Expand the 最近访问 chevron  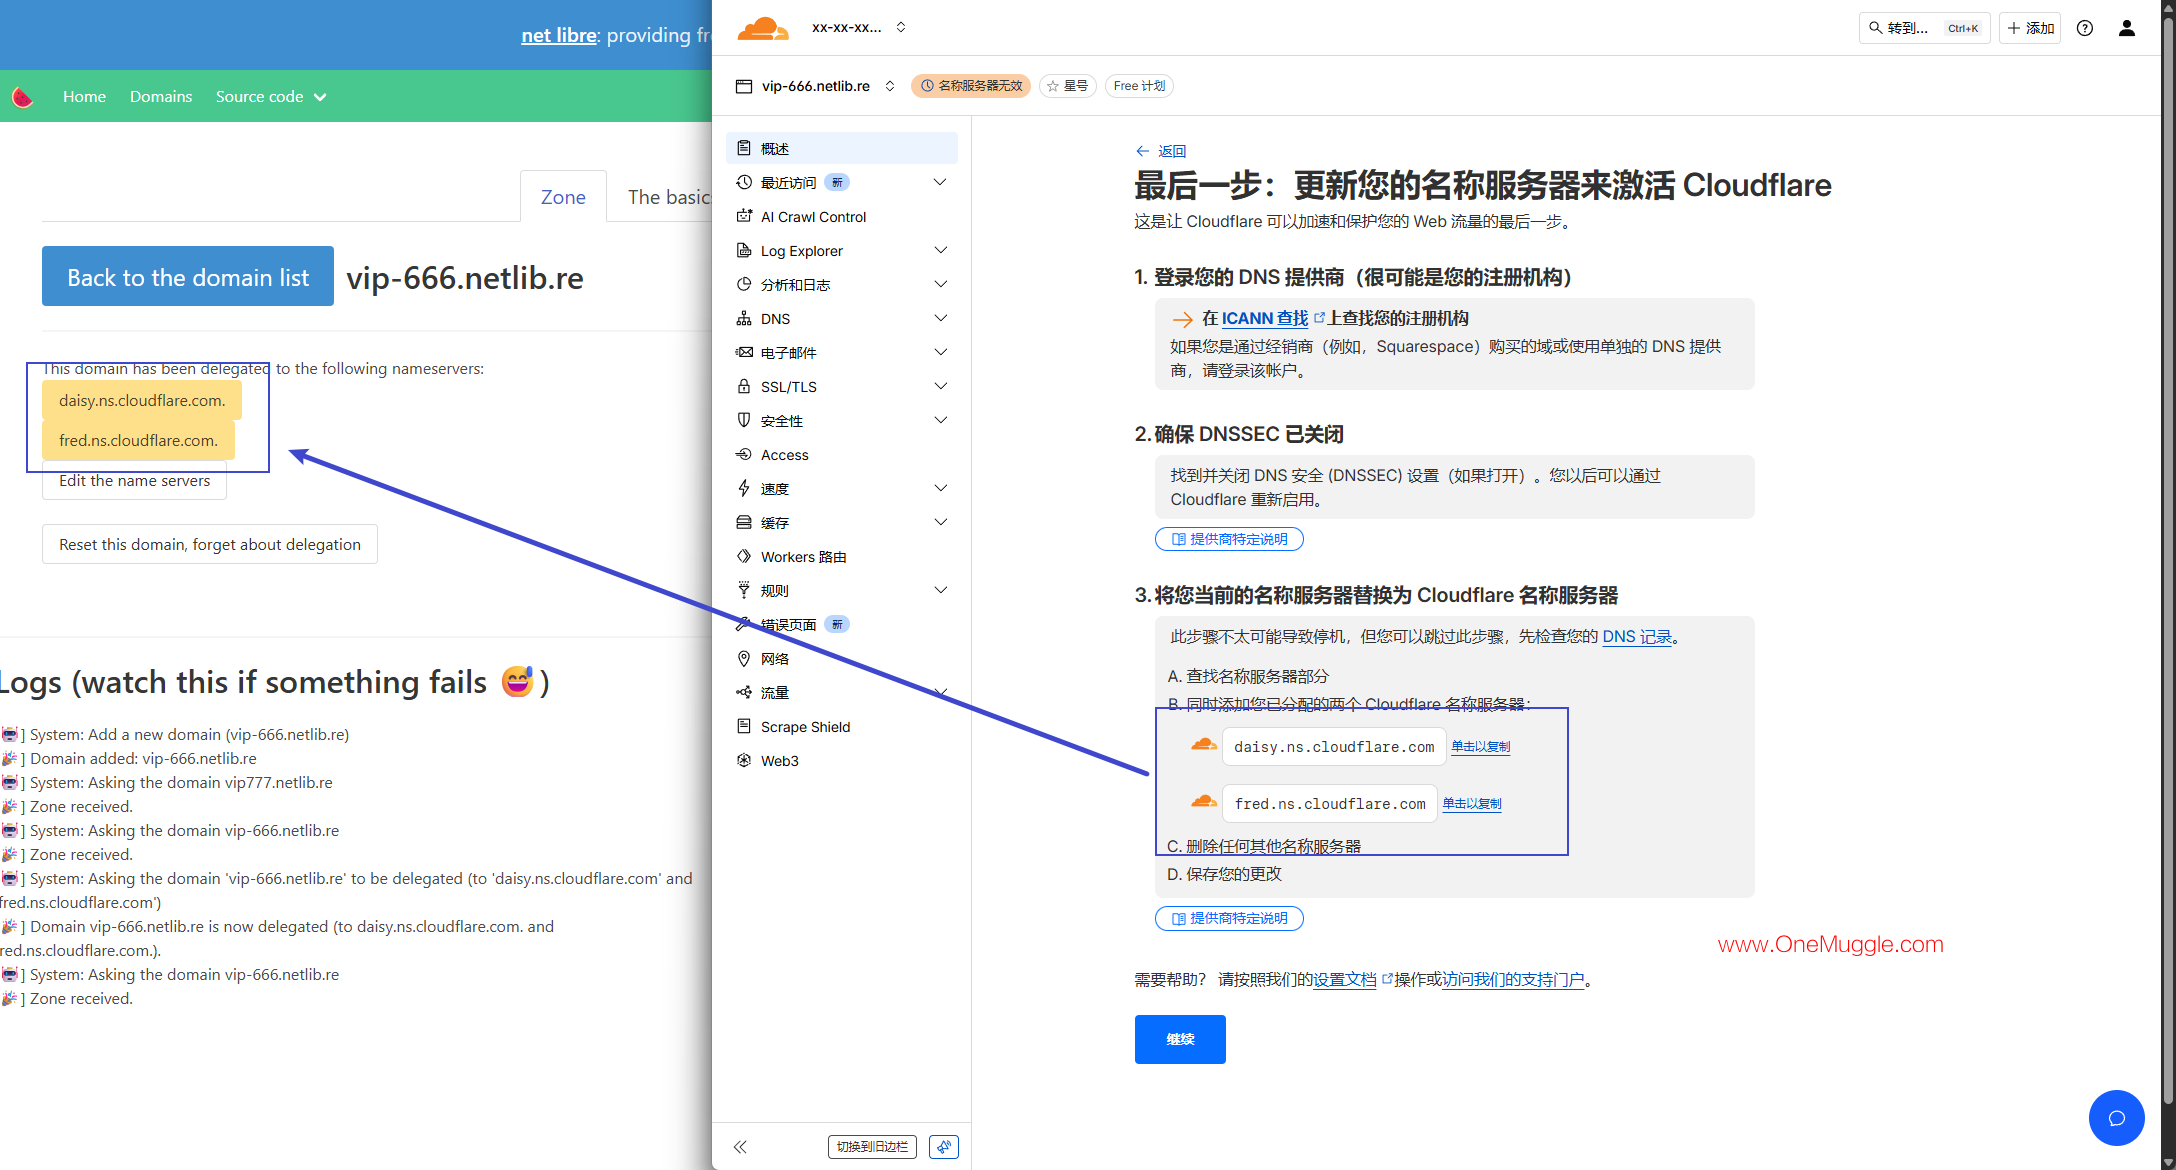pyautogui.click(x=940, y=182)
